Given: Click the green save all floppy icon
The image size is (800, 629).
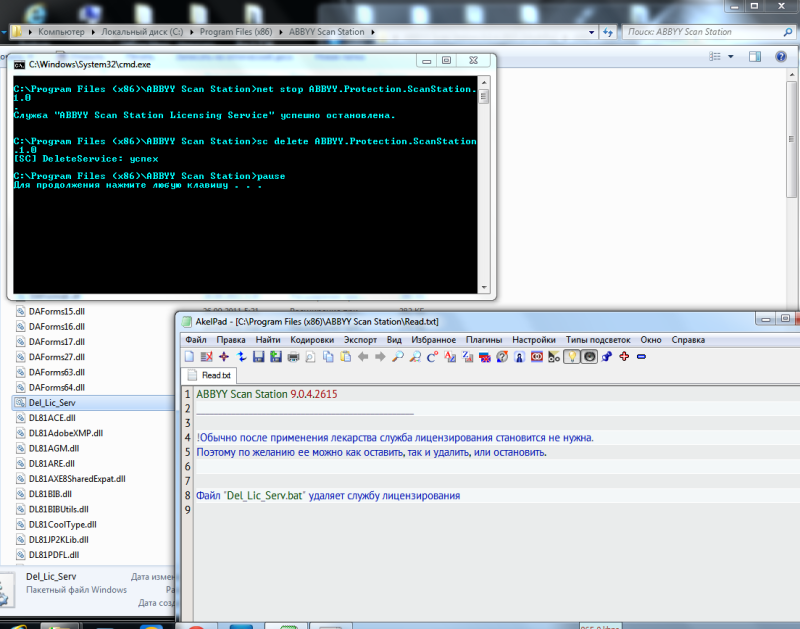Looking at the screenshot, I should point(276,357).
